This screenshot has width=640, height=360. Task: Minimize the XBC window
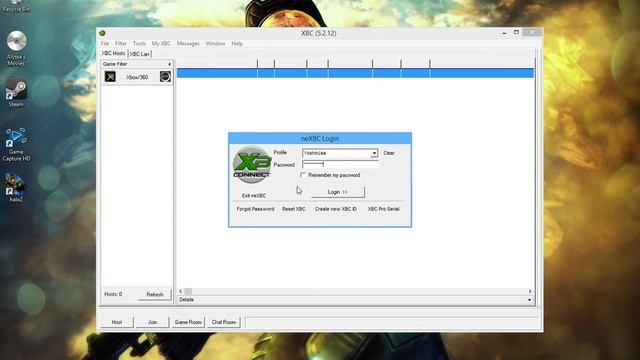[504, 33]
